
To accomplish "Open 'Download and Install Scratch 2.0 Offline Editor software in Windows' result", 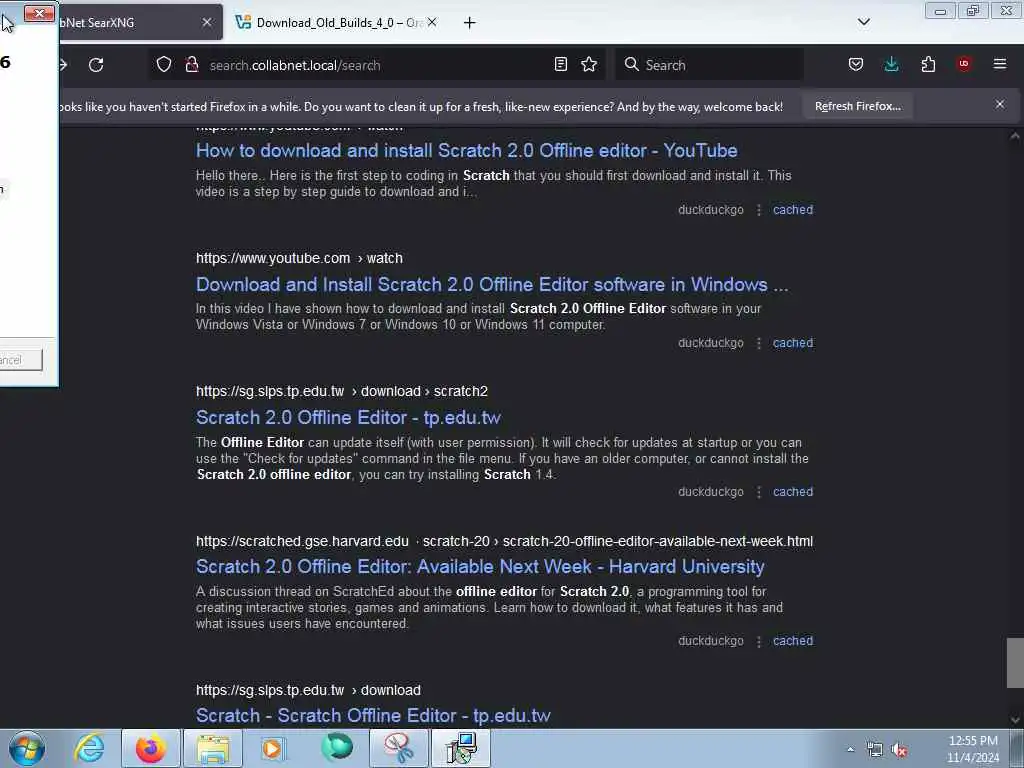I will [x=492, y=284].
